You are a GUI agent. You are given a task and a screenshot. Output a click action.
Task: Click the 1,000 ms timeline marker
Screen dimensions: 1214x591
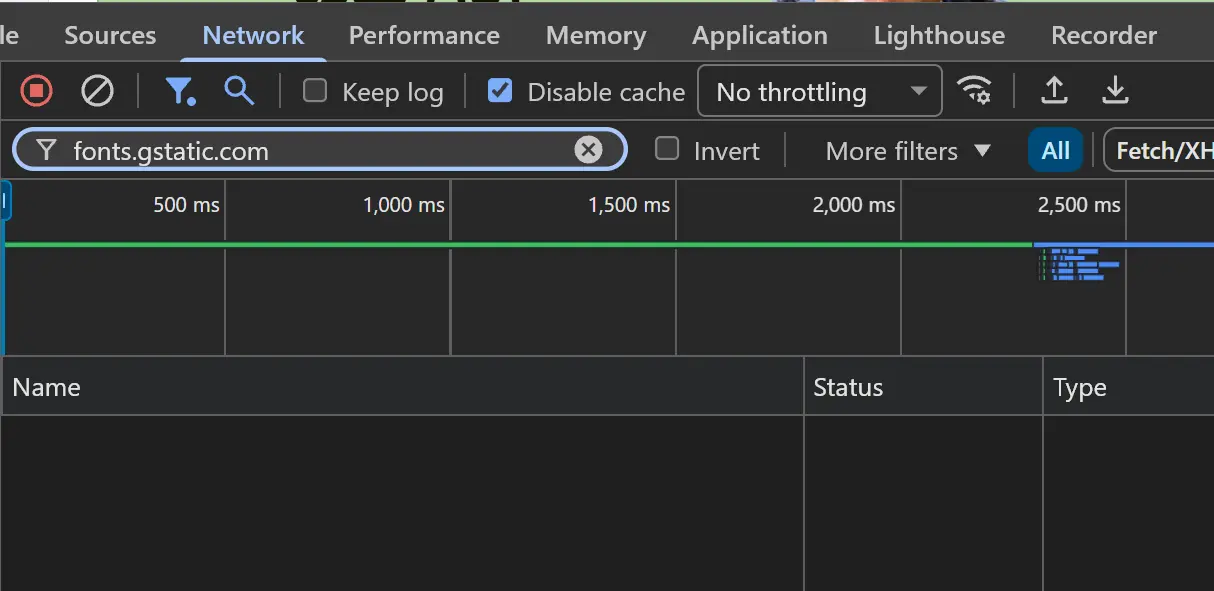[x=404, y=205]
